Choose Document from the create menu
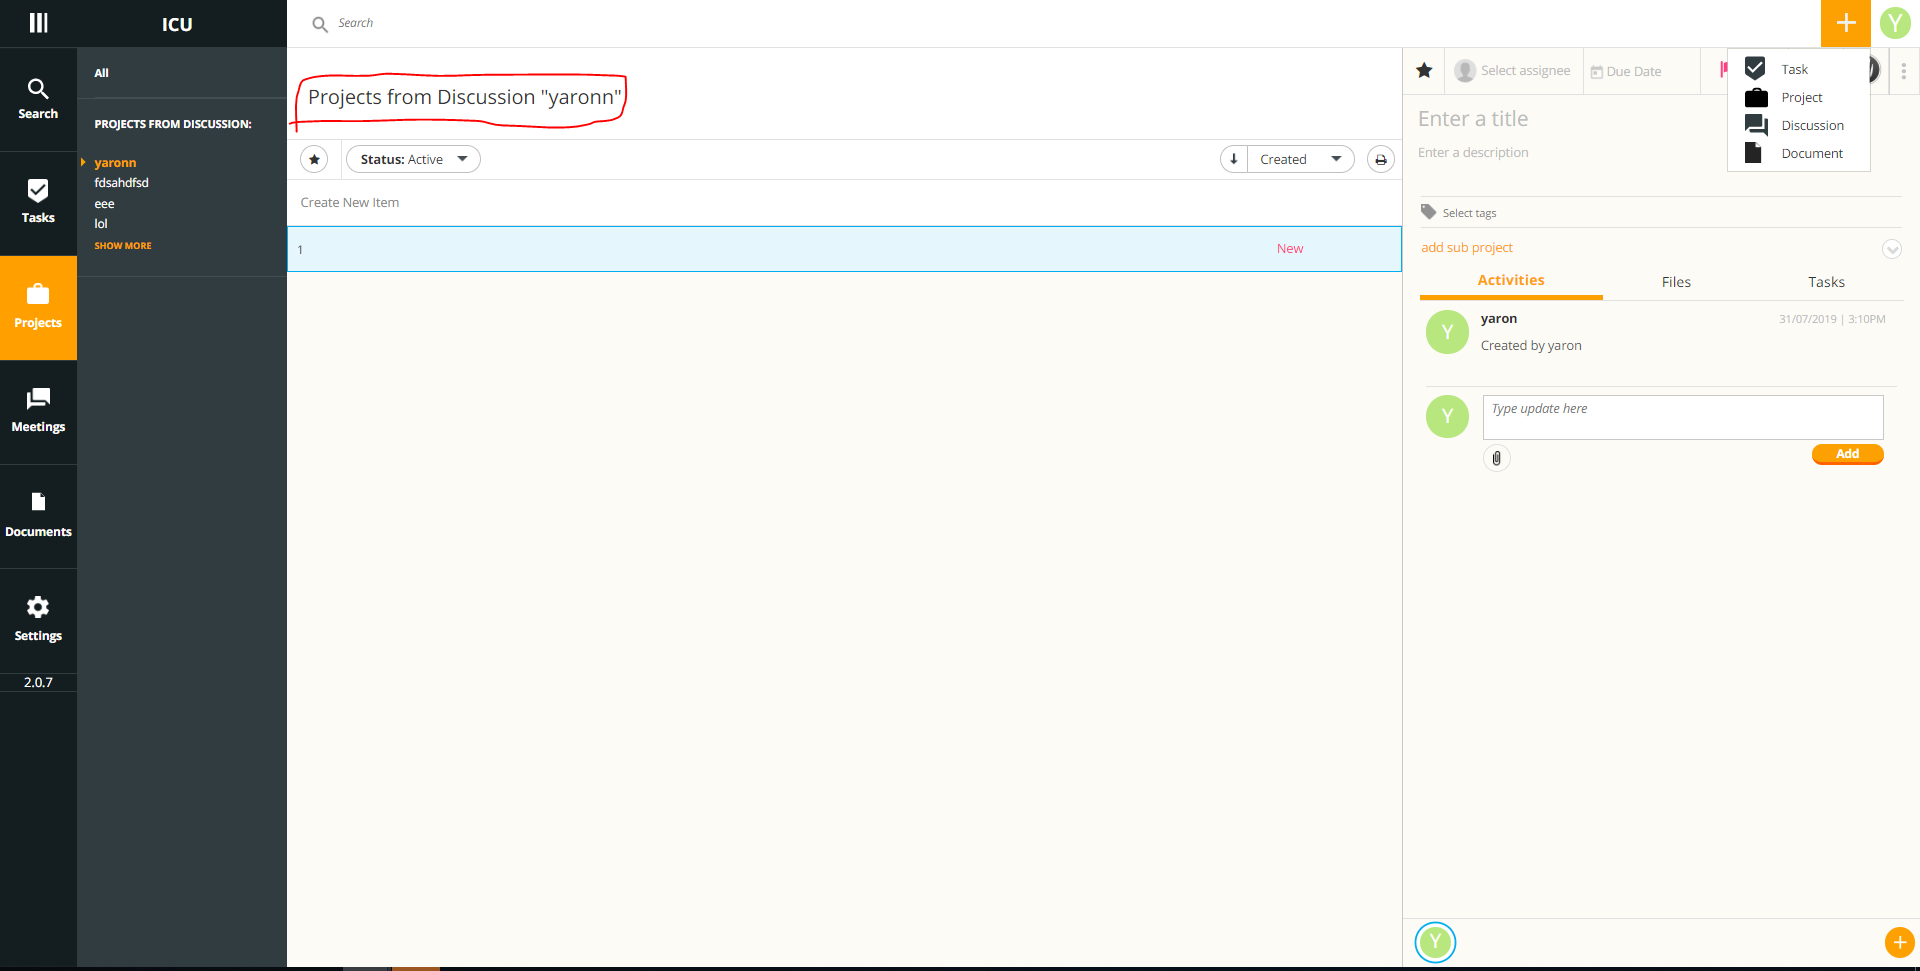 pyautogui.click(x=1799, y=153)
